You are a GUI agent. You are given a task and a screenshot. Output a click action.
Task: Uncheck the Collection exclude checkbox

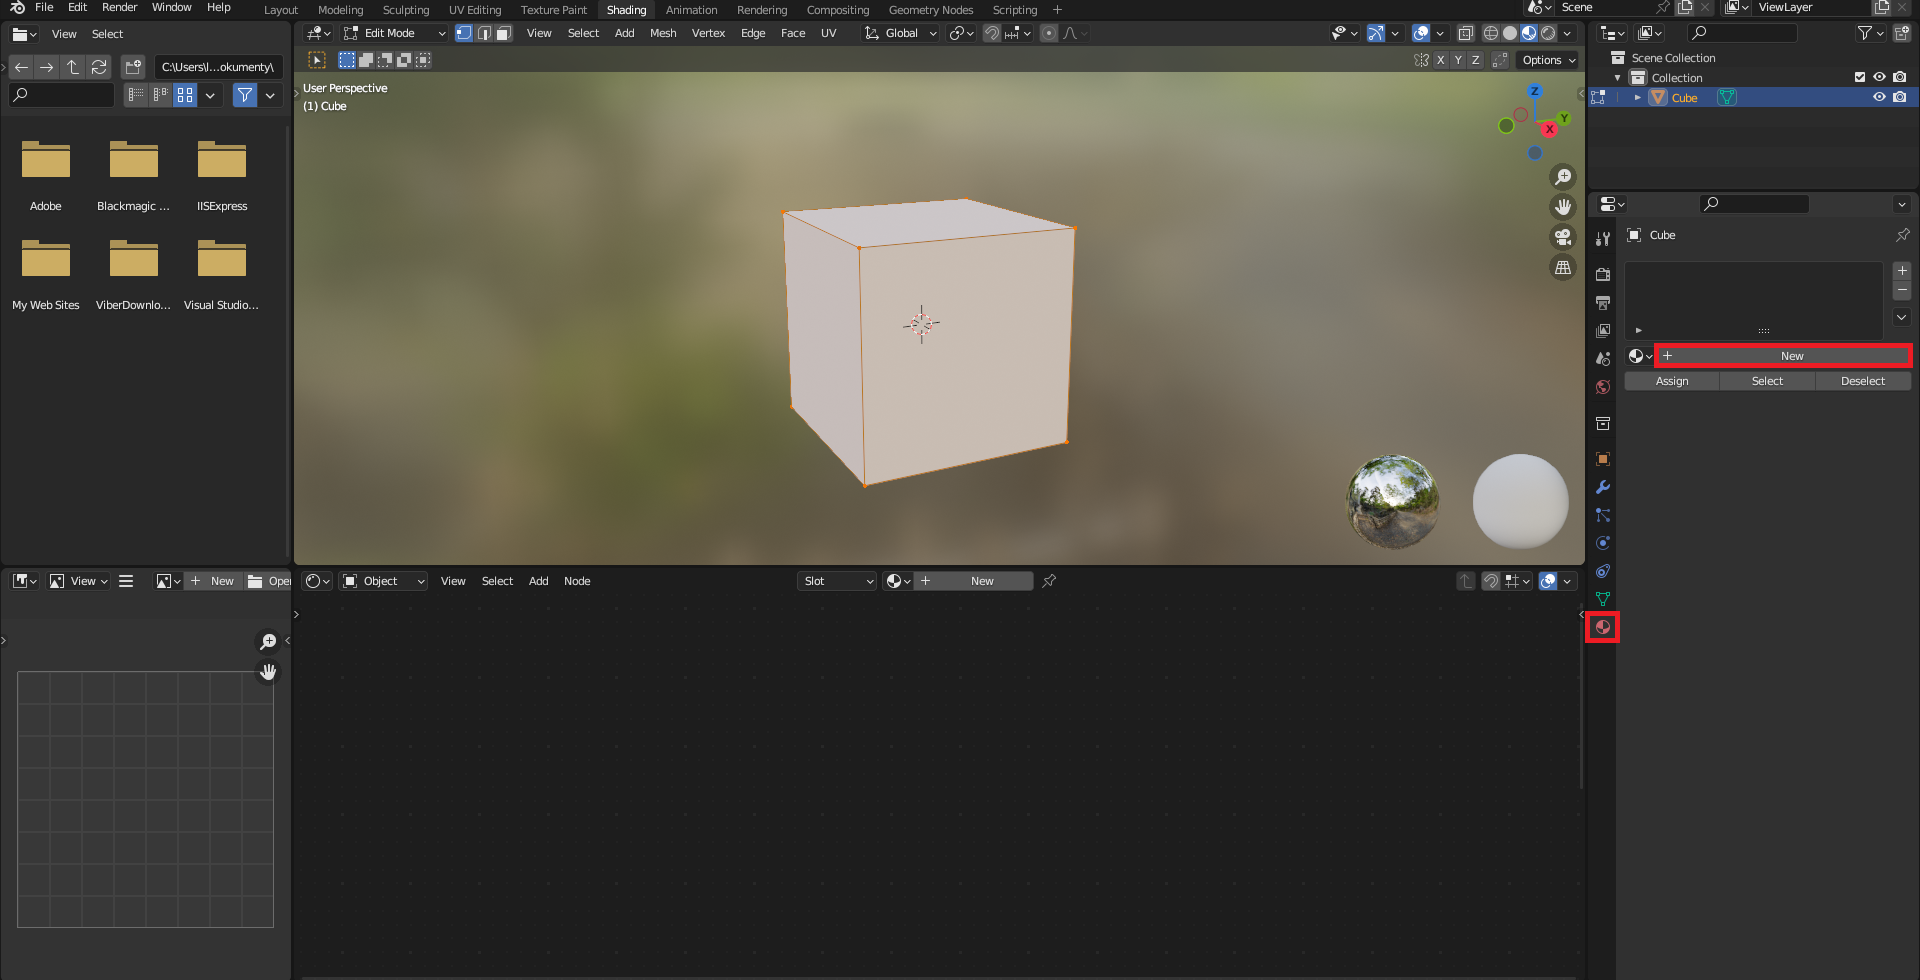click(x=1860, y=77)
